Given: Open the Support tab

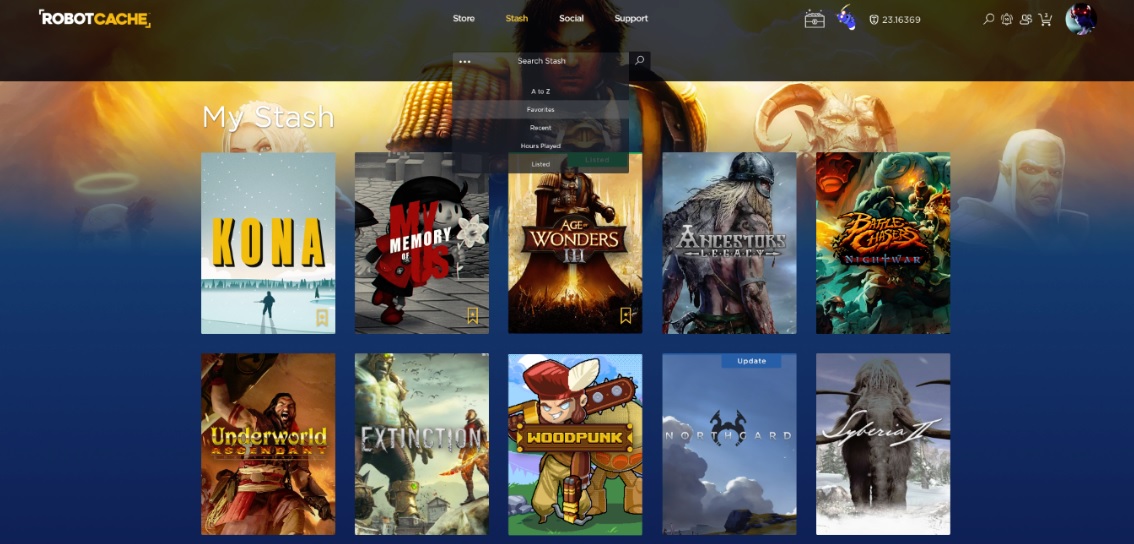Looking at the screenshot, I should click(631, 19).
